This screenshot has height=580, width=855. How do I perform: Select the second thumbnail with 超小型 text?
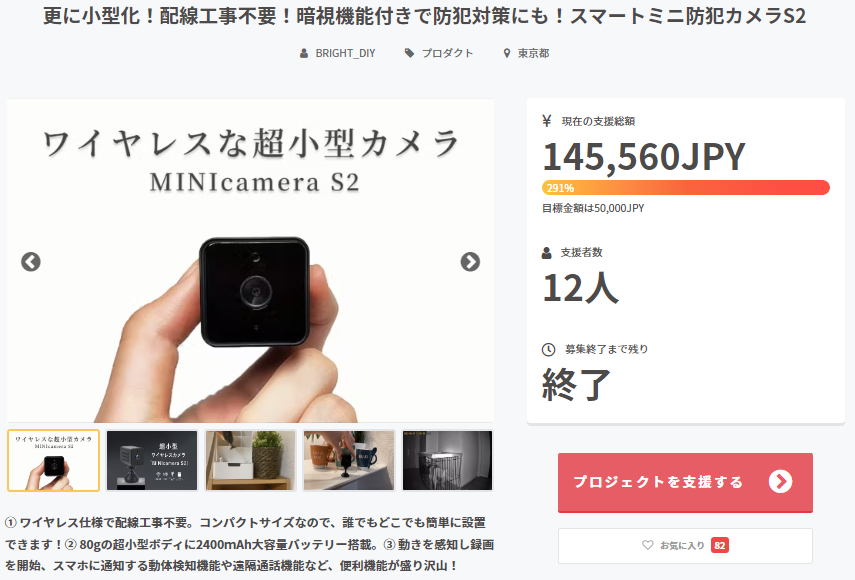click(152, 461)
